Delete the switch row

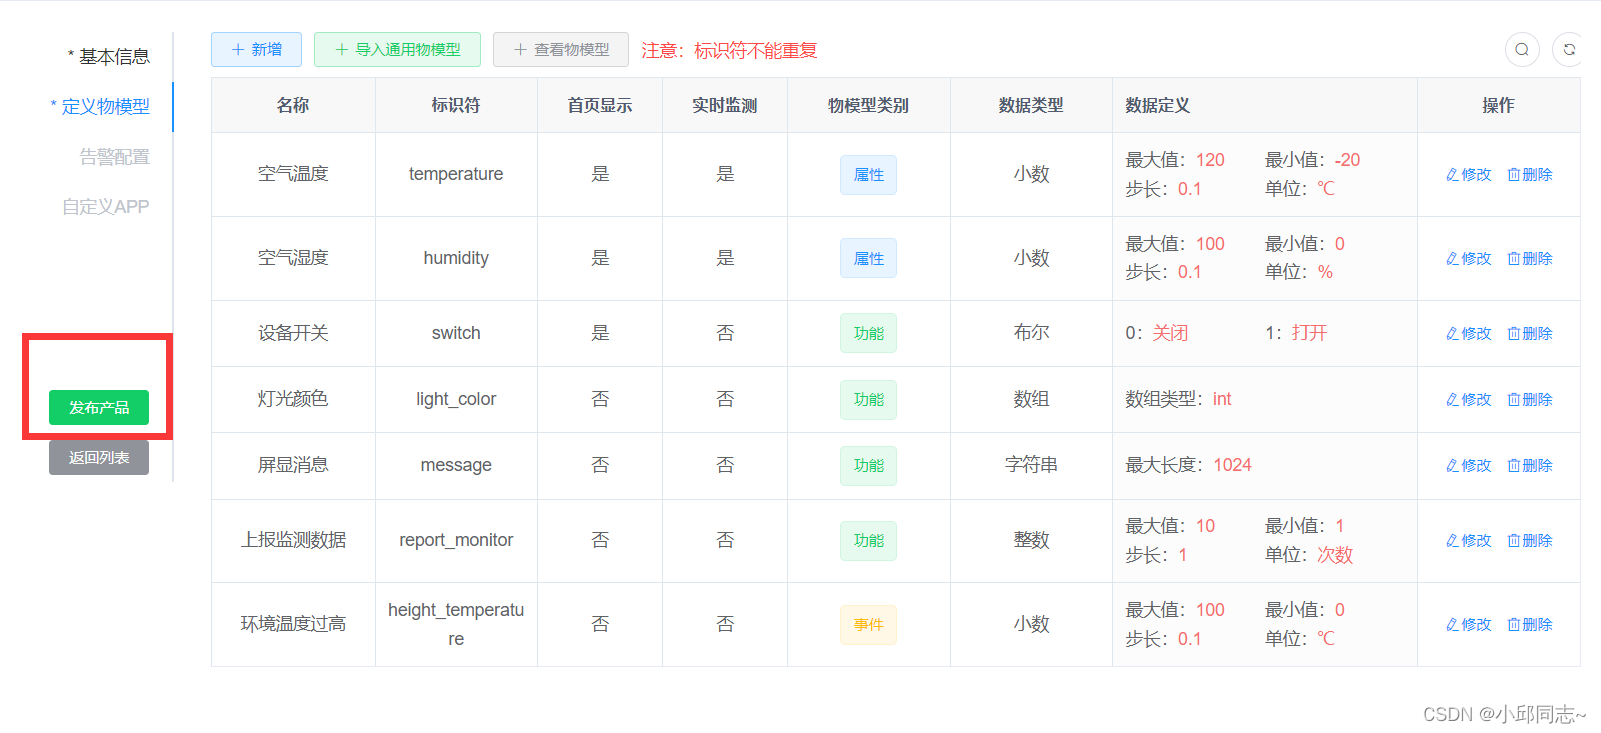point(1530,333)
